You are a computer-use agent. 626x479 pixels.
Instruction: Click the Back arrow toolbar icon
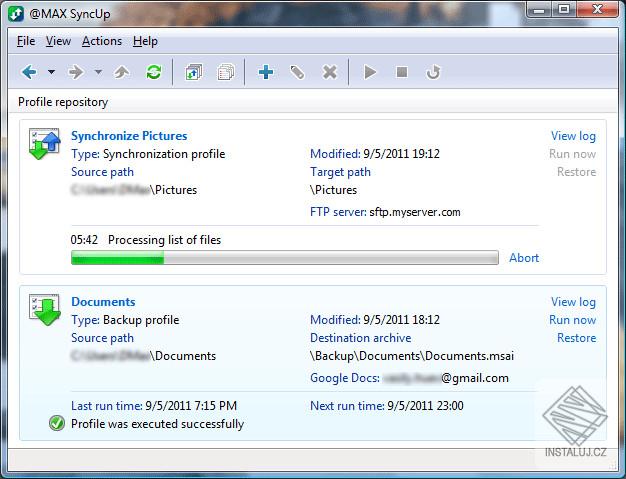point(30,72)
